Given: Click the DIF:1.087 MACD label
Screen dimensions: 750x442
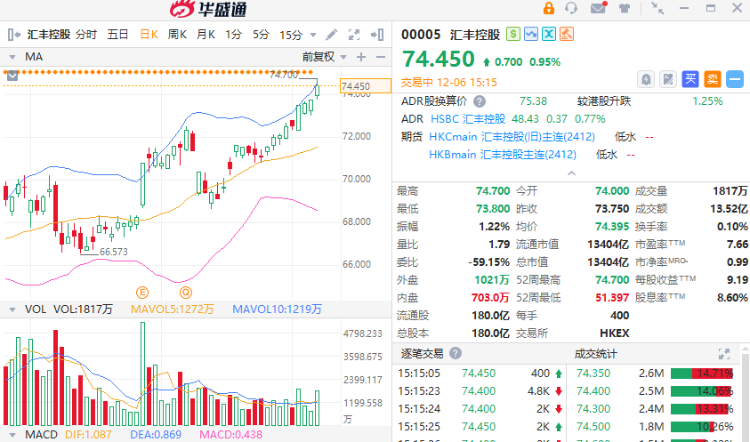Looking at the screenshot, I should (88, 435).
